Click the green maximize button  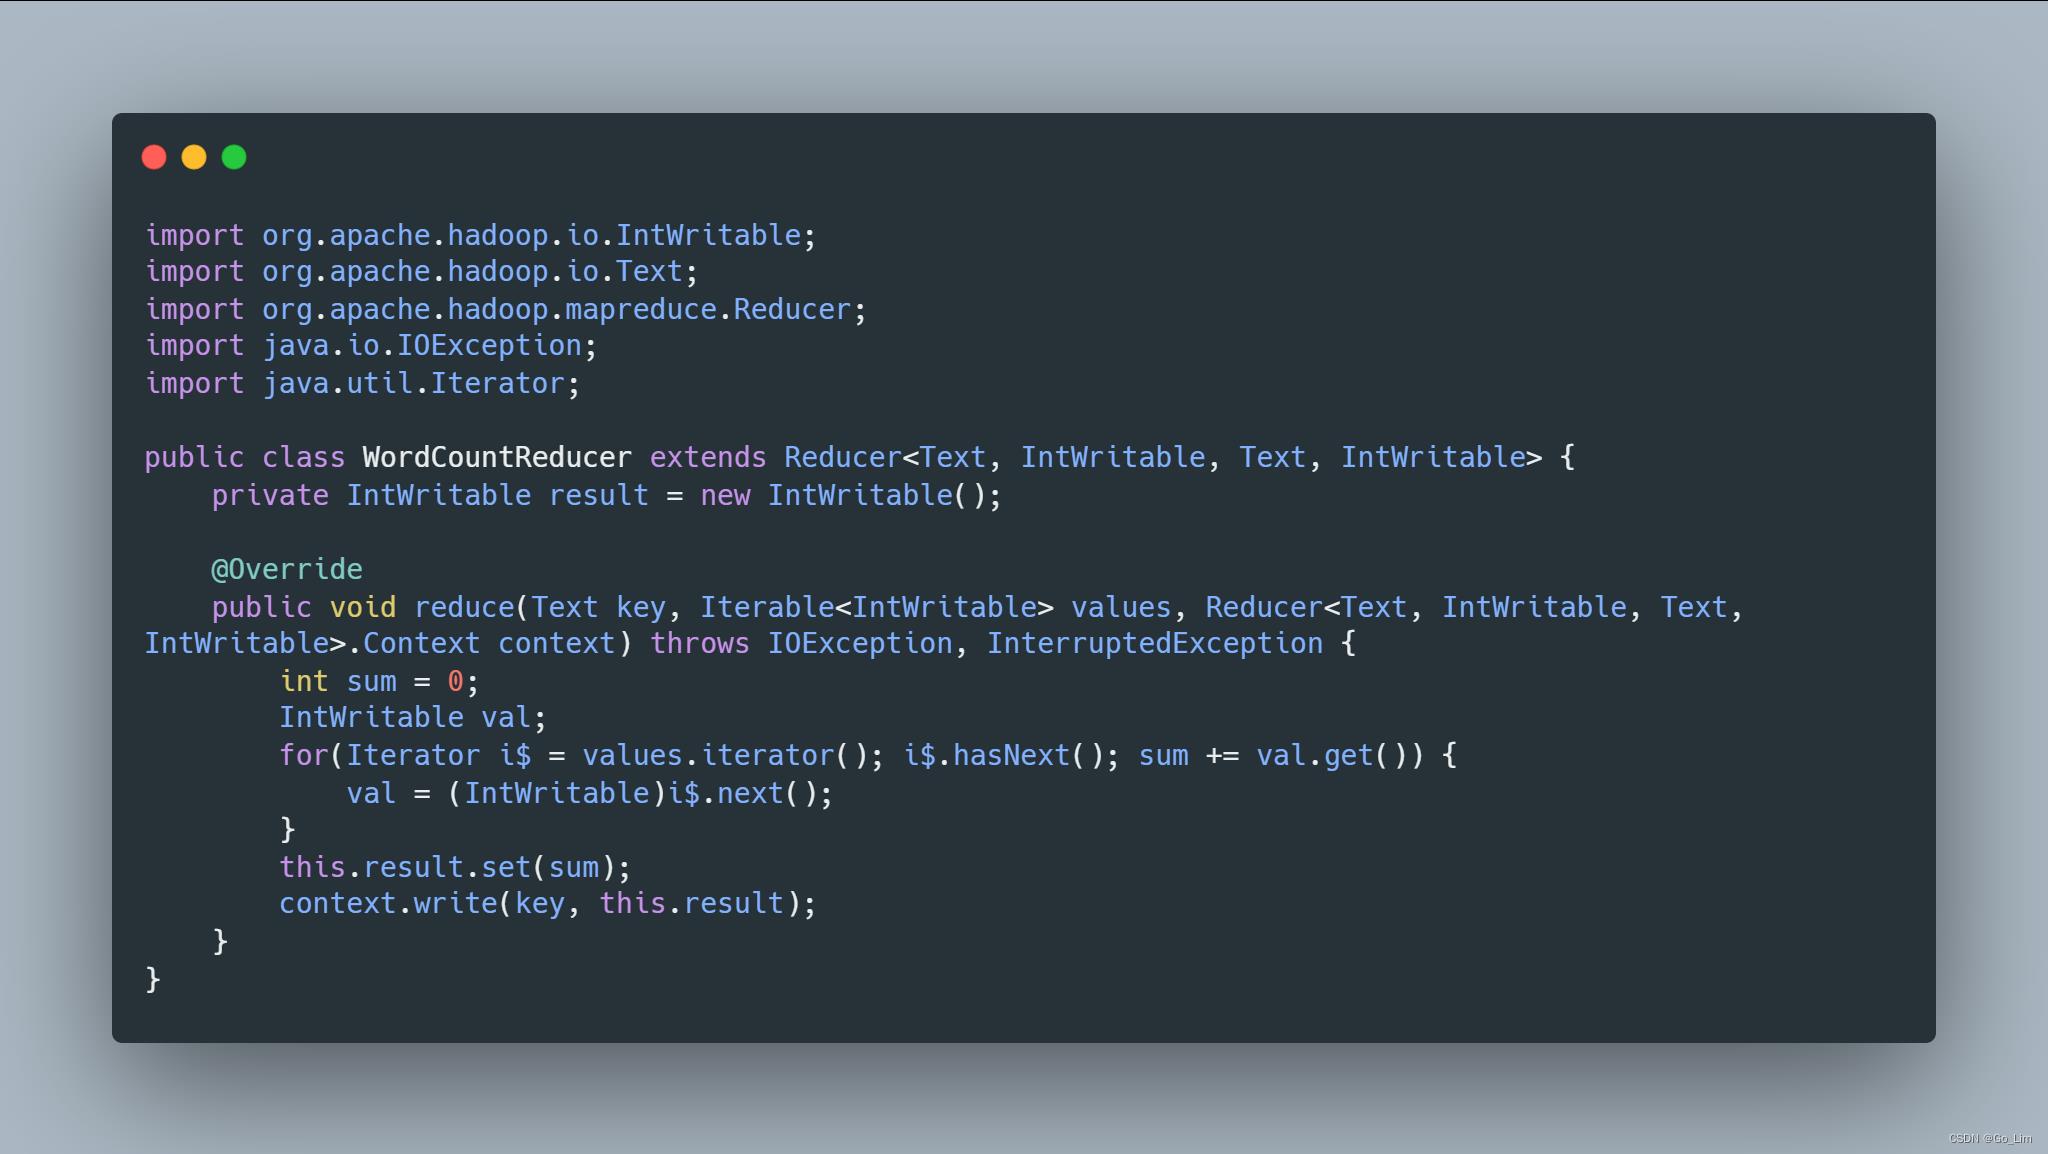tap(231, 158)
